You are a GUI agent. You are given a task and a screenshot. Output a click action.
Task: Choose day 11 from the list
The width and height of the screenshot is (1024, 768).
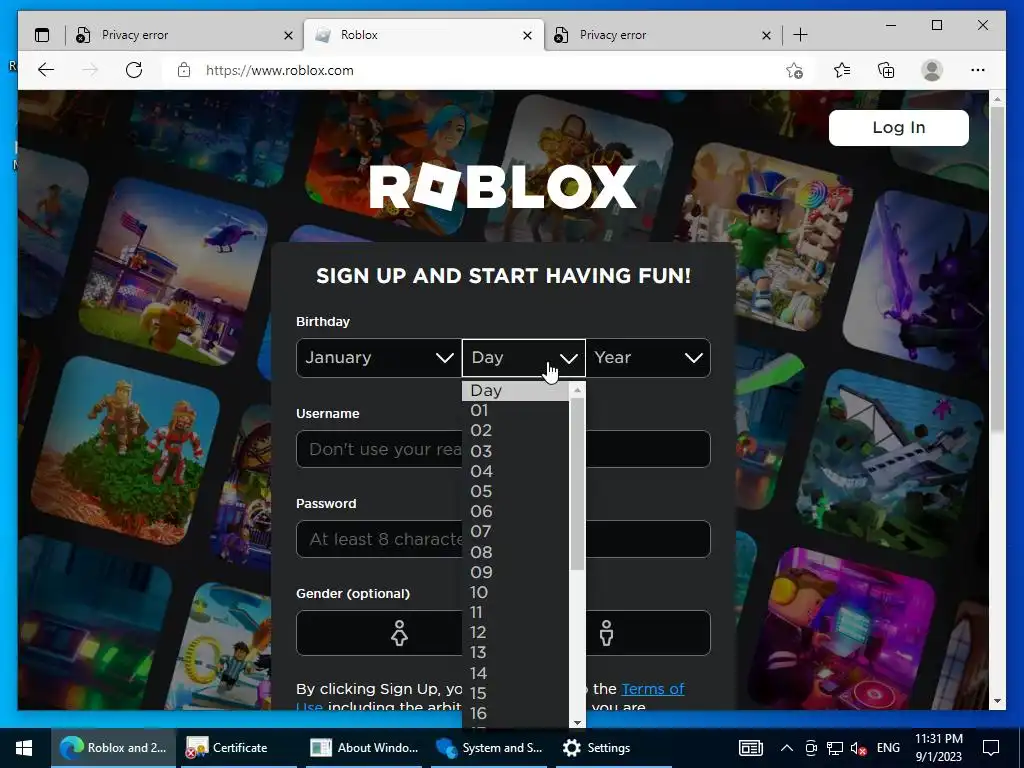point(516,613)
